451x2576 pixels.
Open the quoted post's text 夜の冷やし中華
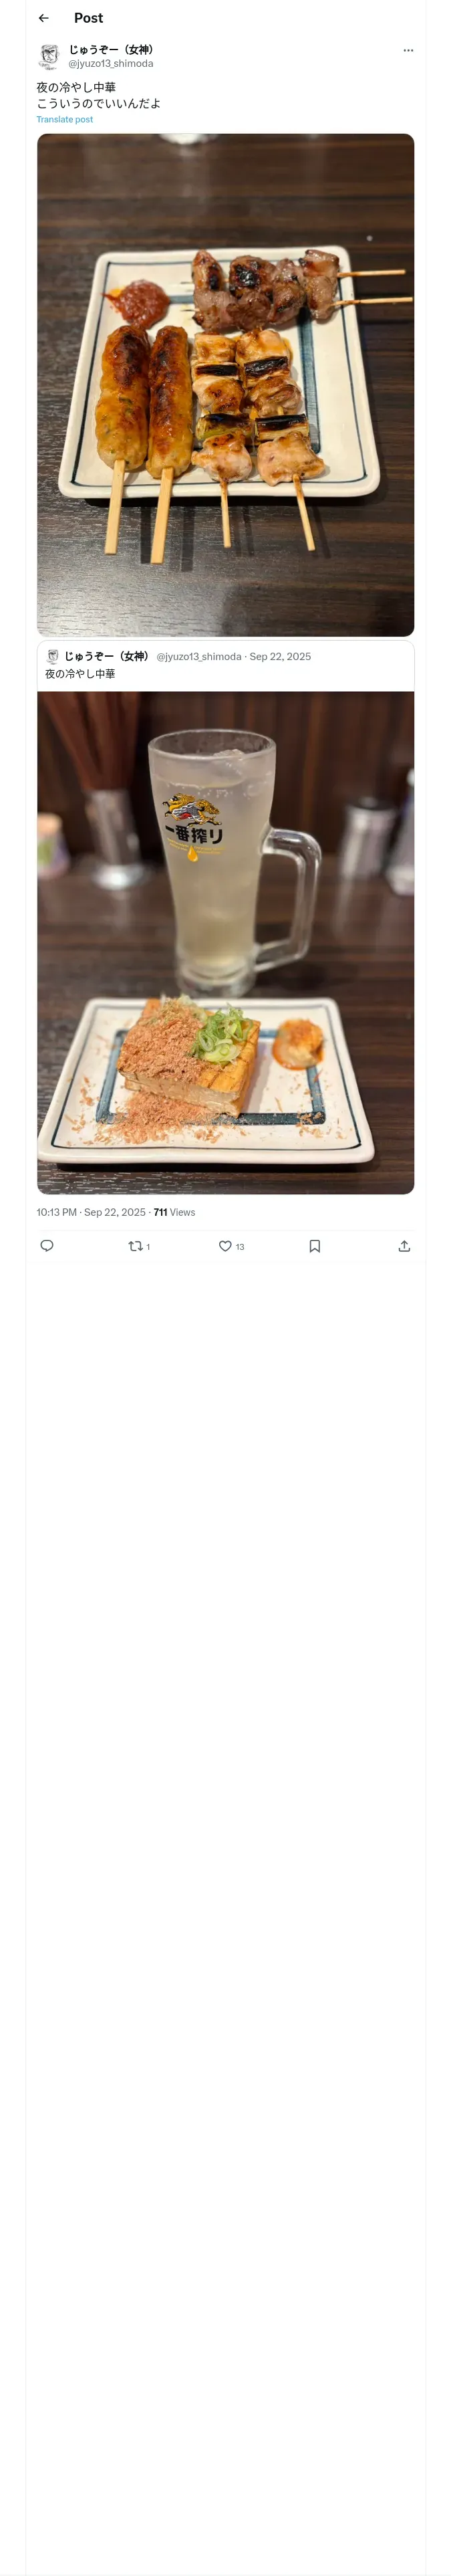pos(80,674)
